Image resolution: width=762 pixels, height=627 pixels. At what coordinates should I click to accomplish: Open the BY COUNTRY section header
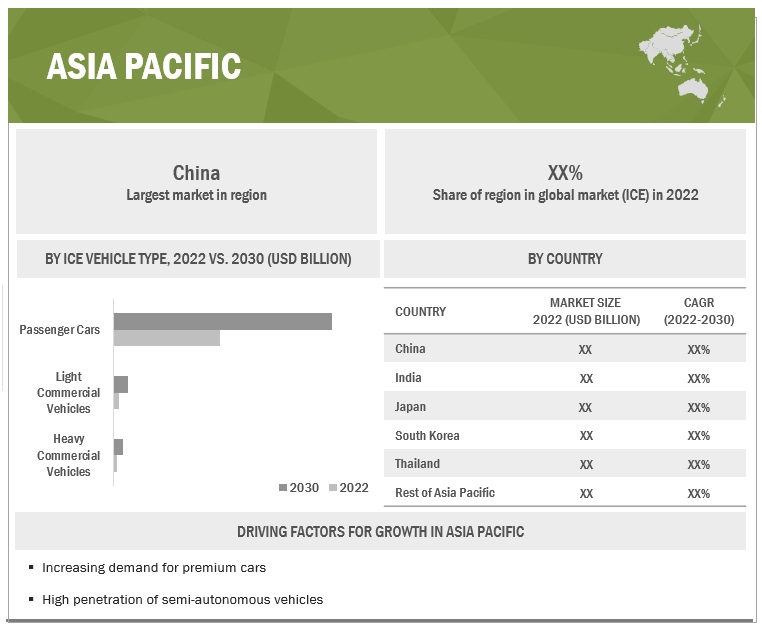point(565,259)
